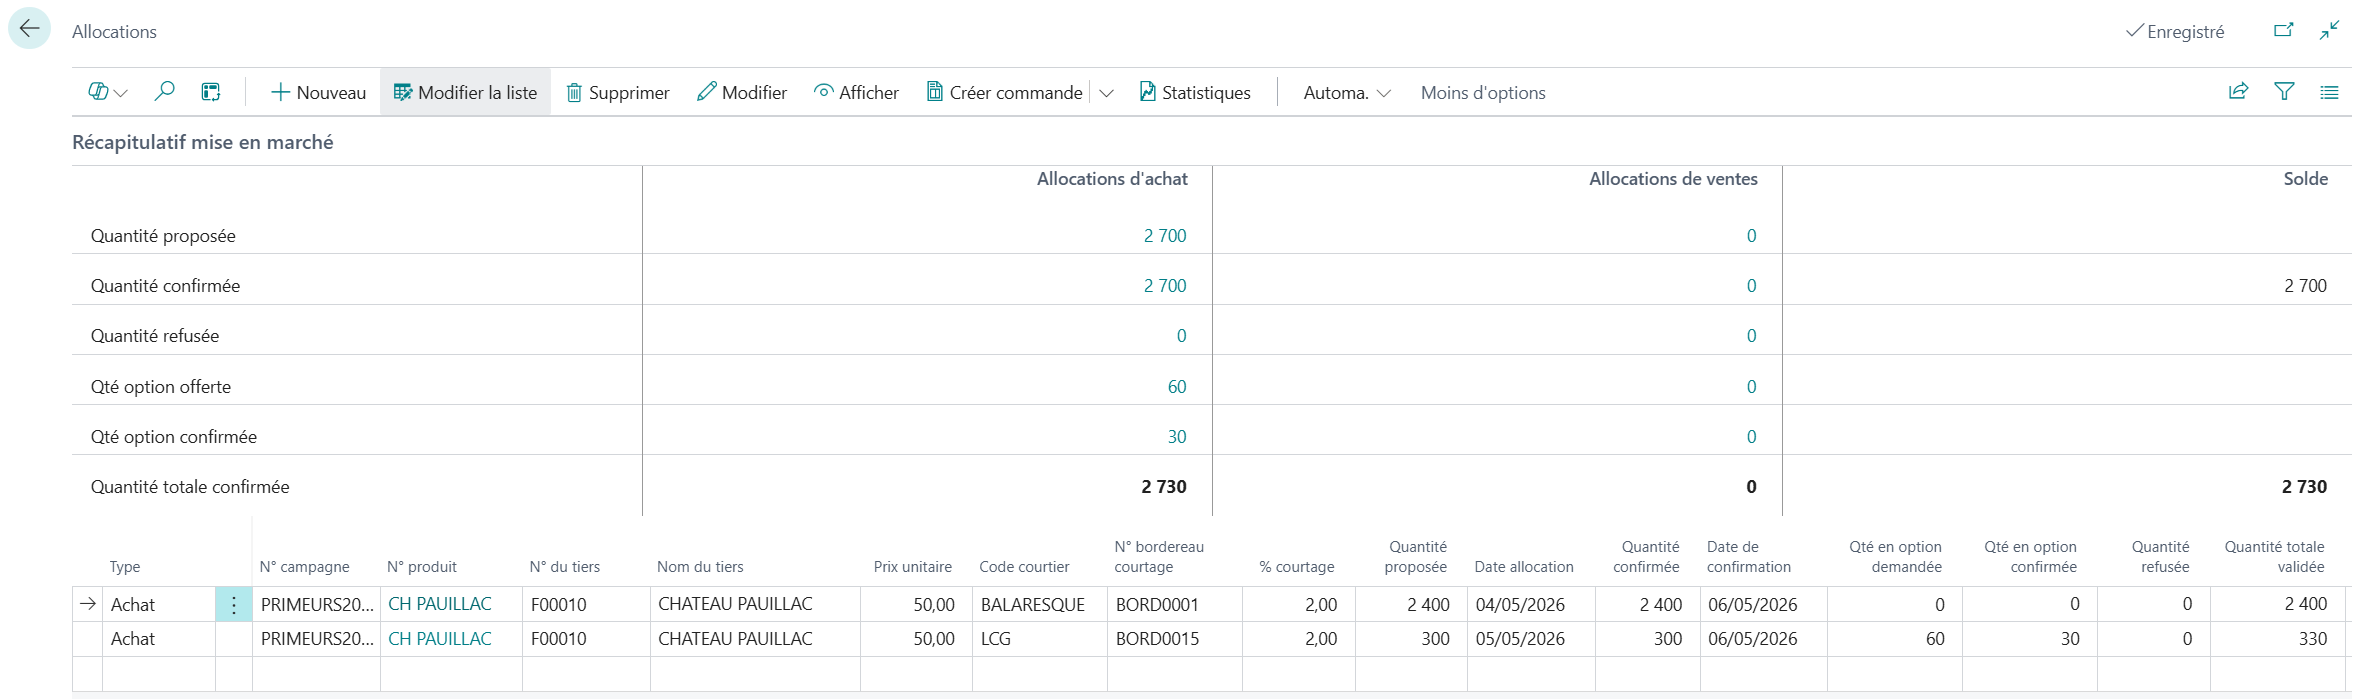Open the Copilot icon dropdown
This screenshot has height=699, width=2375.
pyautogui.click(x=108, y=92)
